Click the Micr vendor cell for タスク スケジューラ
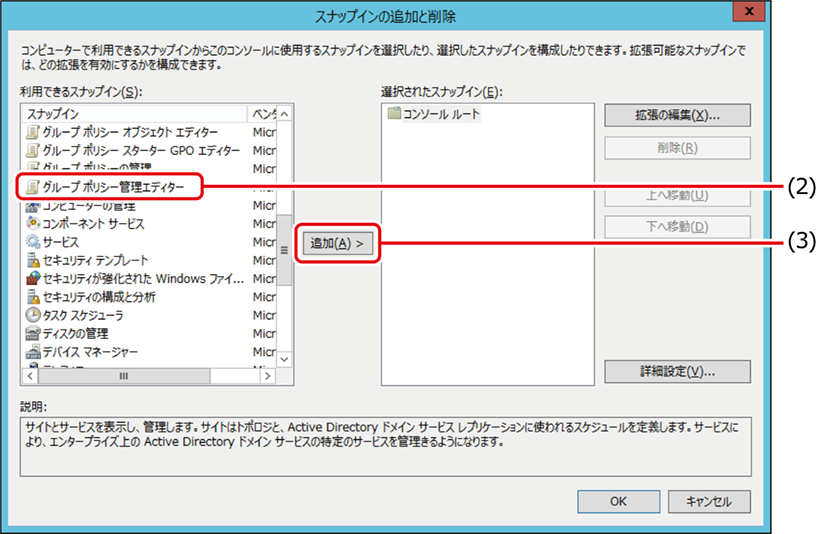 click(x=264, y=315)
